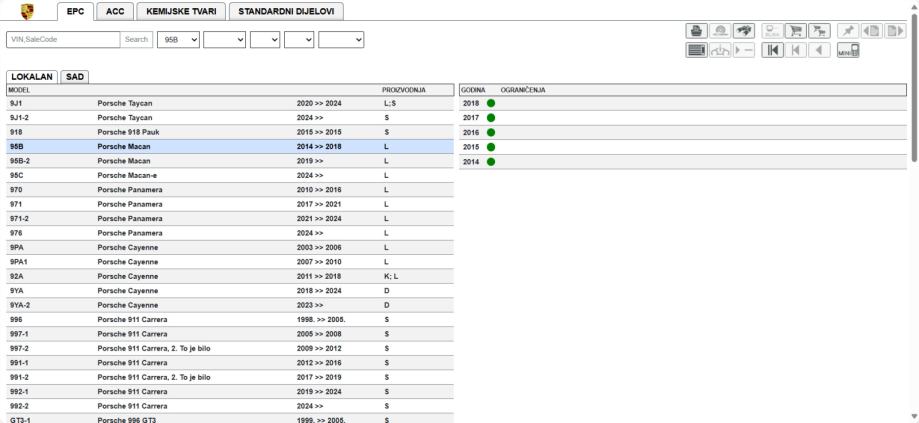Image resolution: width=919 pixels, height=423 pixels.
Task: Click the Search button
Action: [x=137, y=39]
